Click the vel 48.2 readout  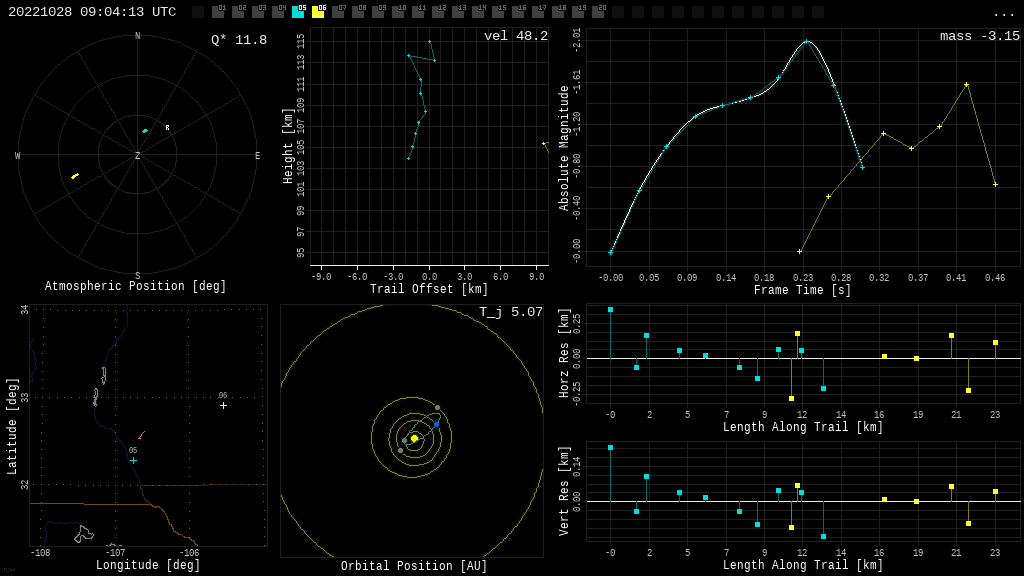coord(515,37)
